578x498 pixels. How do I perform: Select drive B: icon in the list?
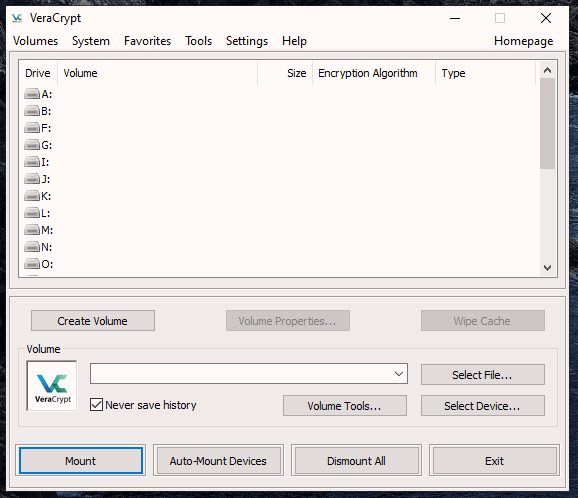click(x=32, y=111)
